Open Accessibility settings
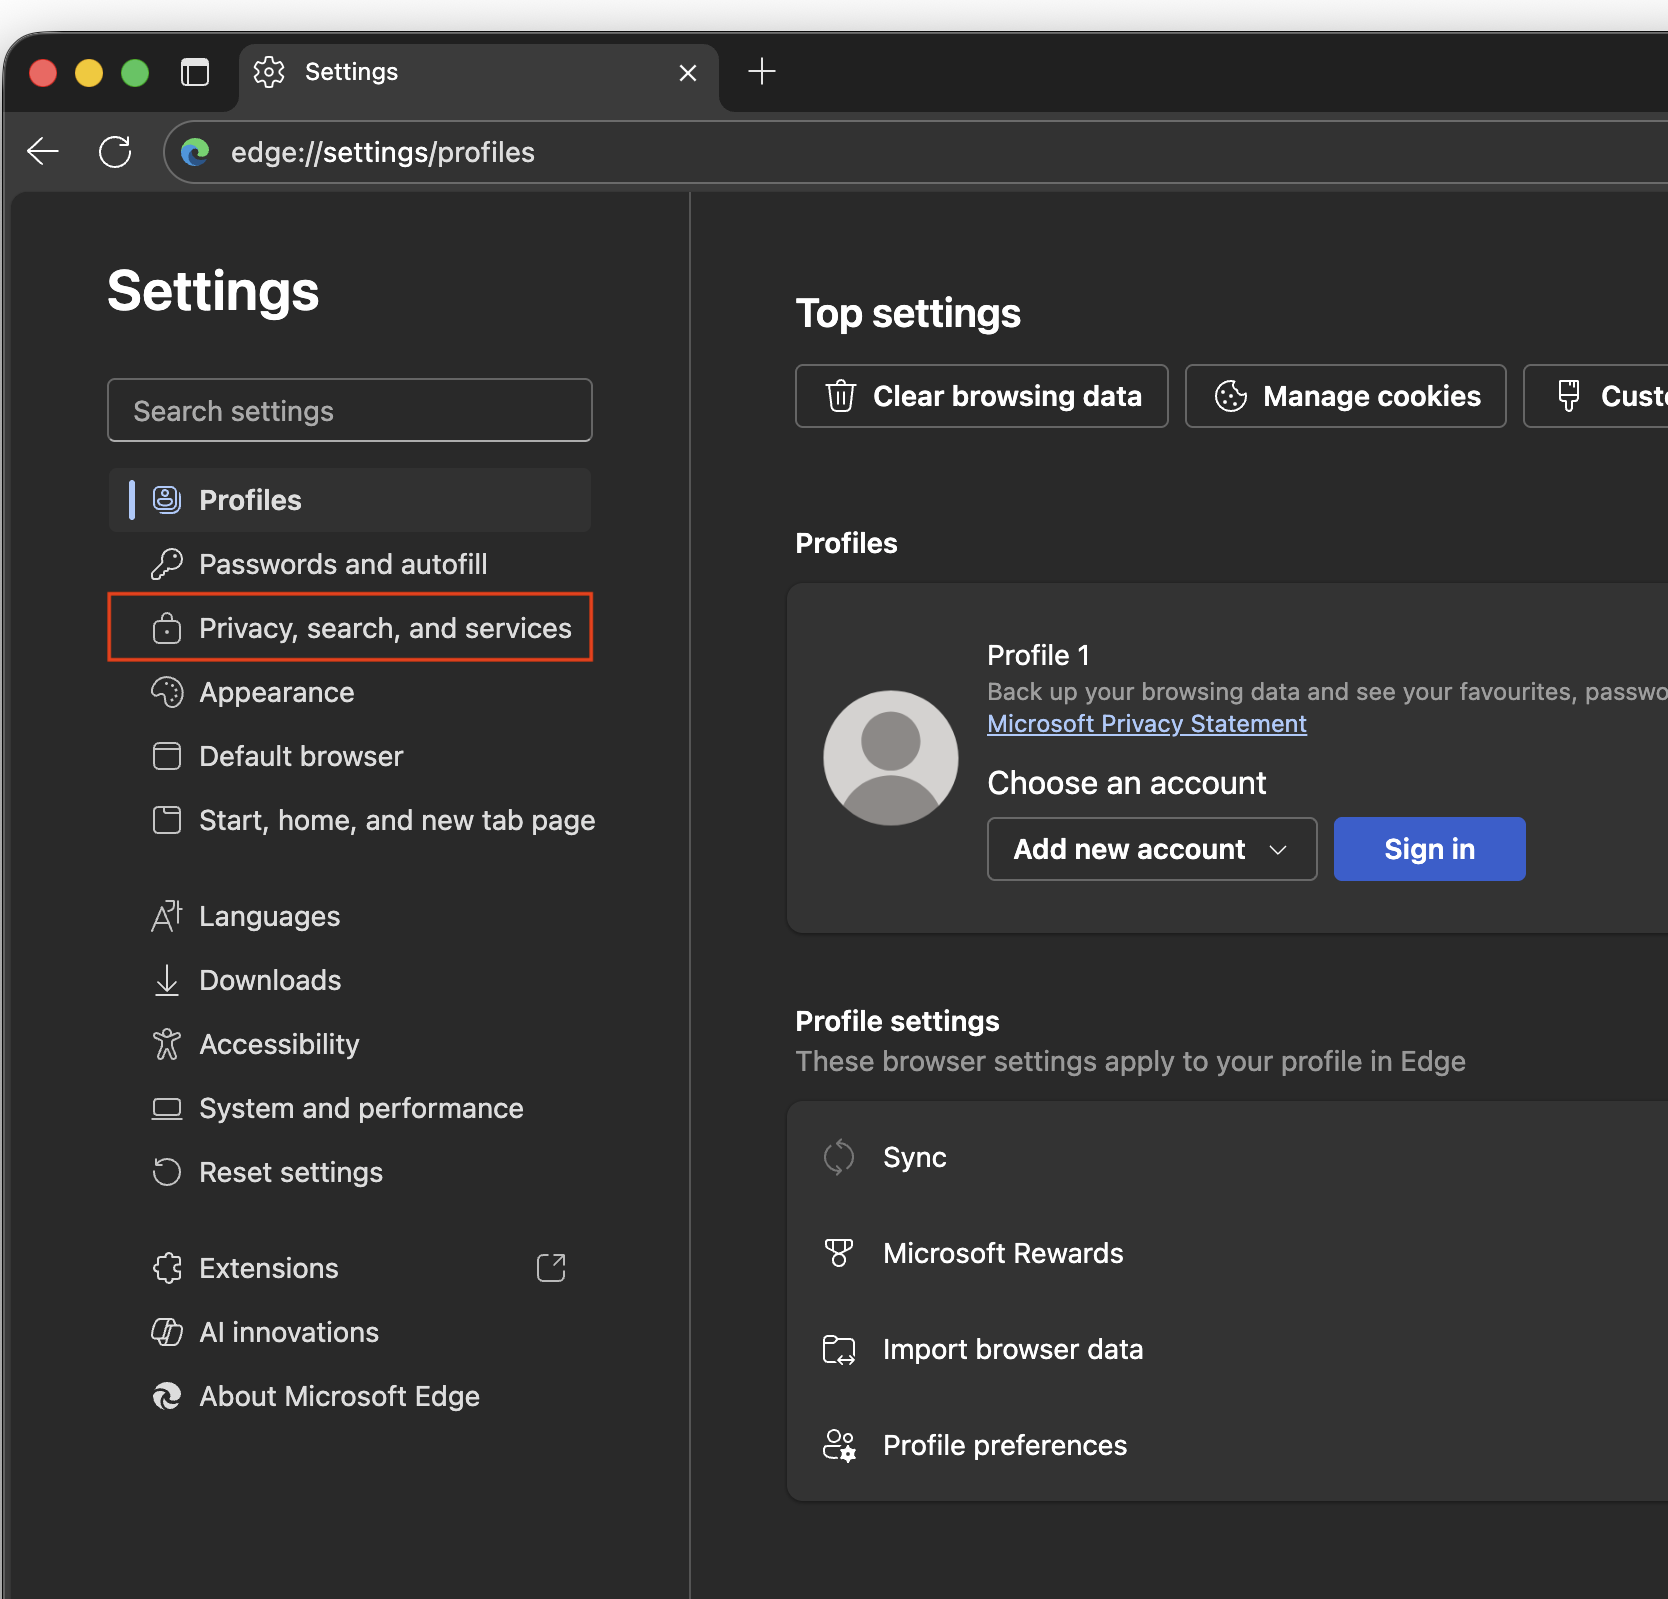 [349, 1044]
